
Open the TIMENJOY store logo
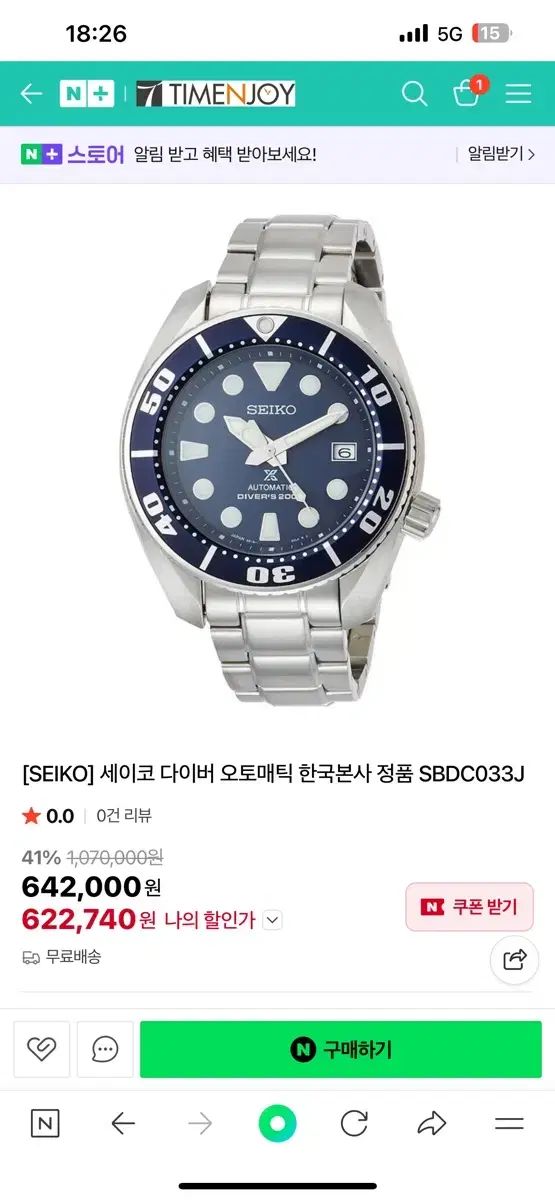coord(216,94)
